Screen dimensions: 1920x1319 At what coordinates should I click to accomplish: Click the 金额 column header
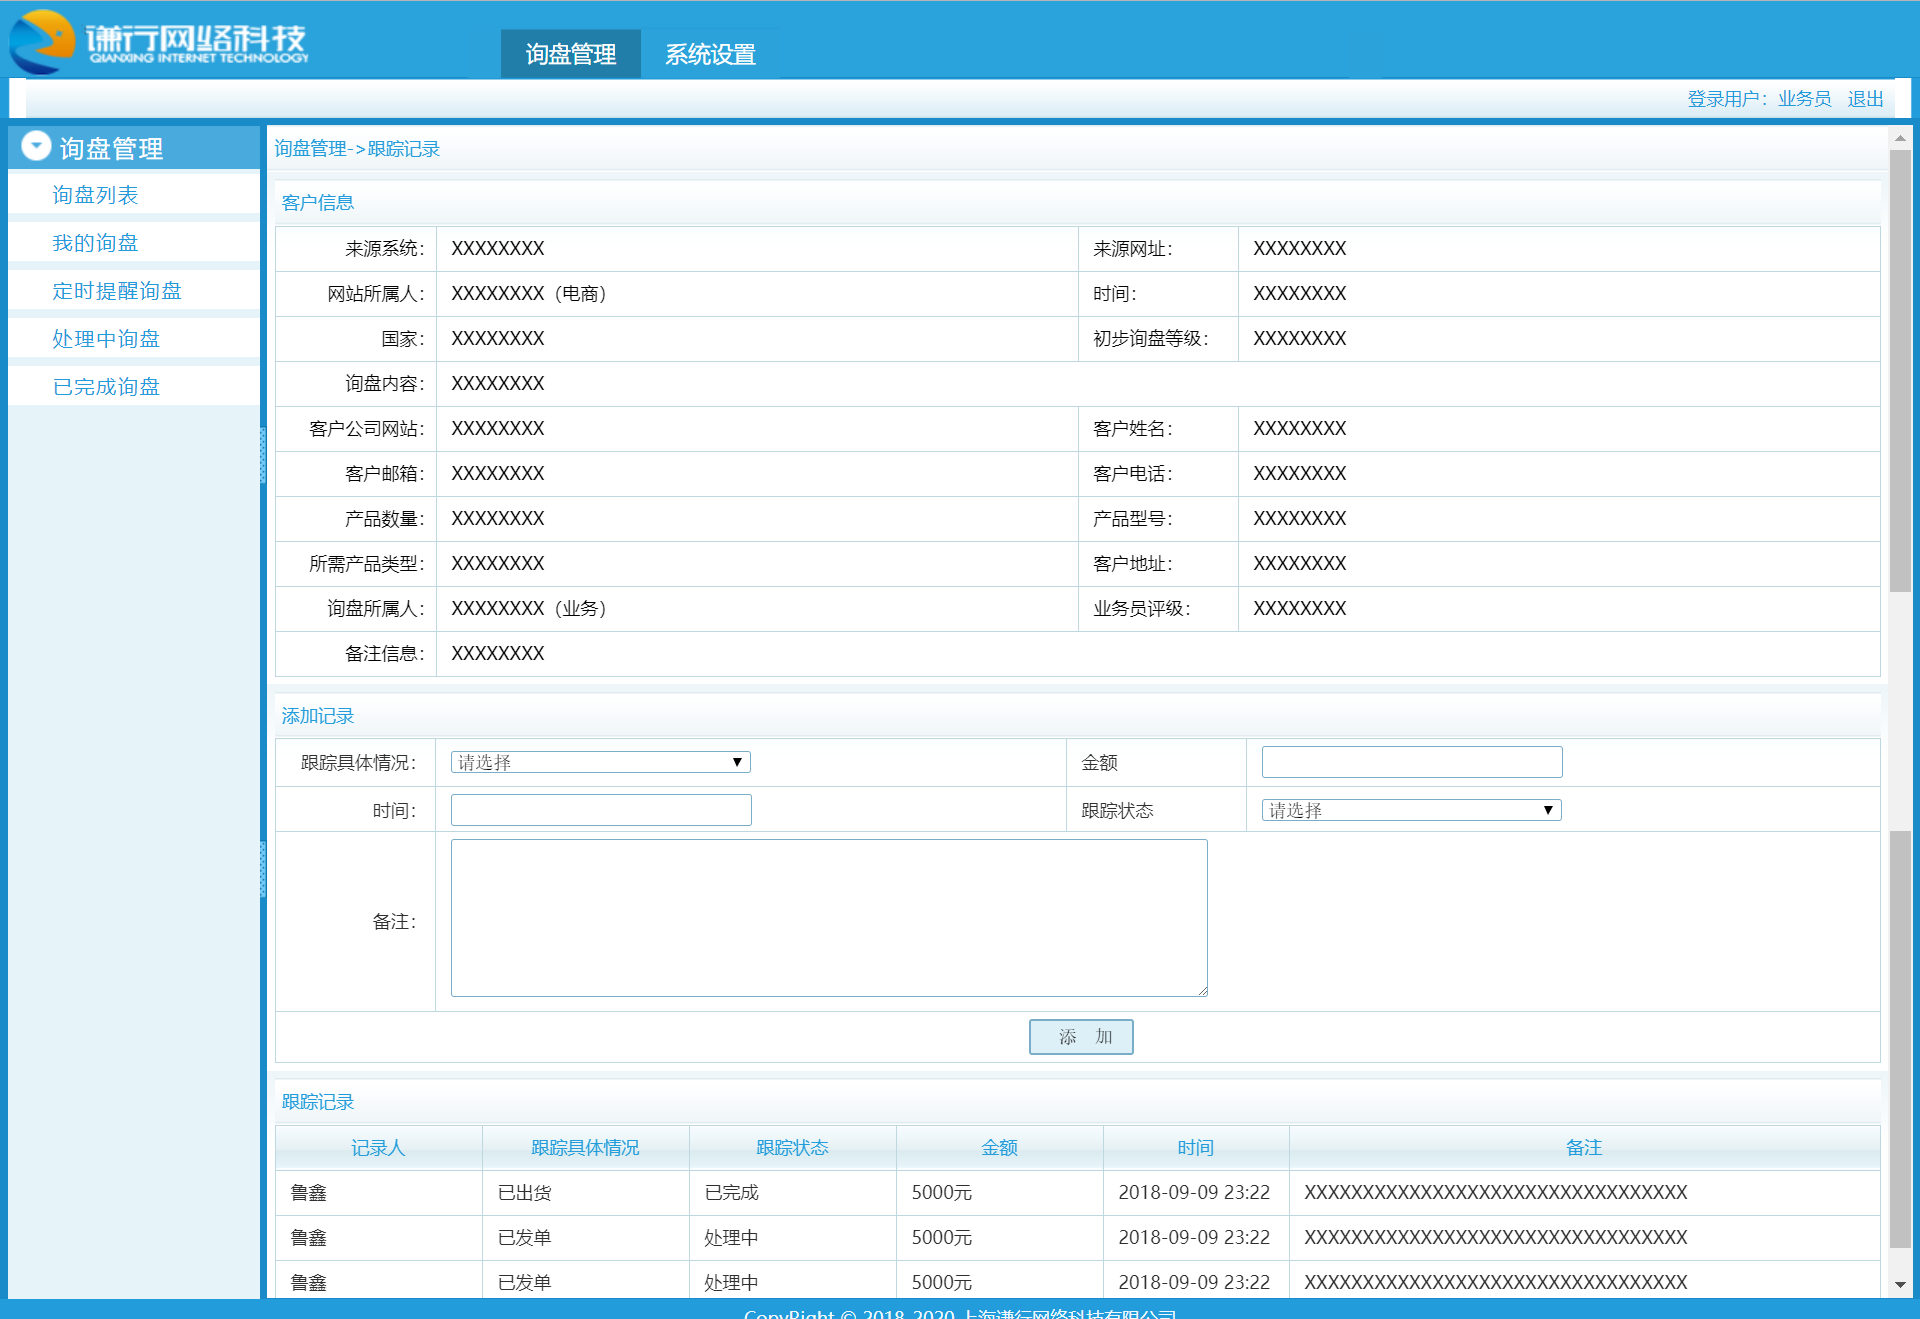click(x=999, y=1148)
